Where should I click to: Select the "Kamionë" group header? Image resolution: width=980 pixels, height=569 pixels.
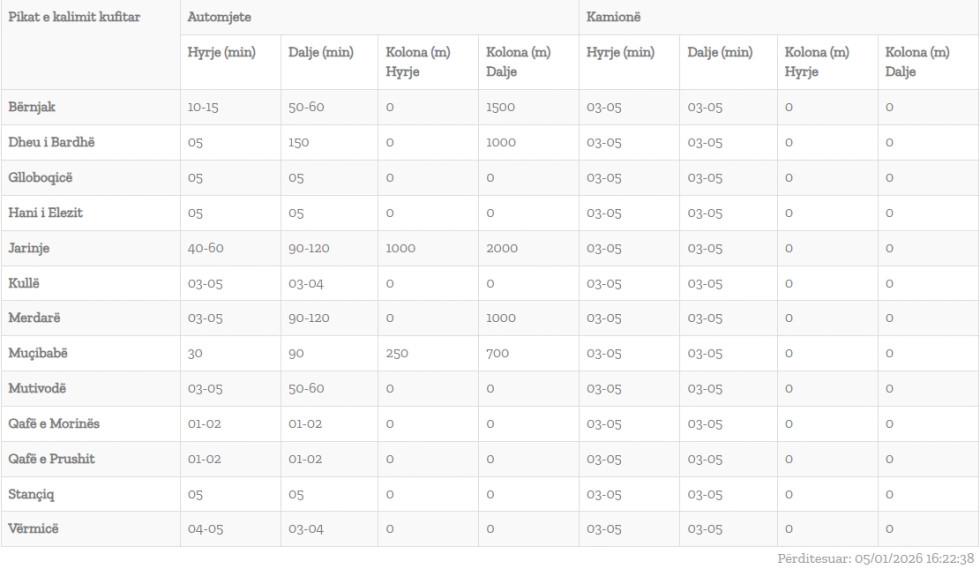tap(612, 17)
